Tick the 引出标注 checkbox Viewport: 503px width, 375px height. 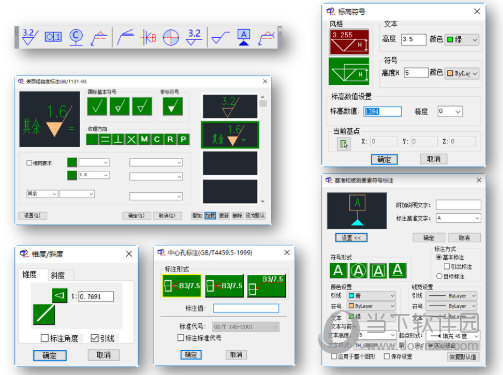click(x=447, y=266)
